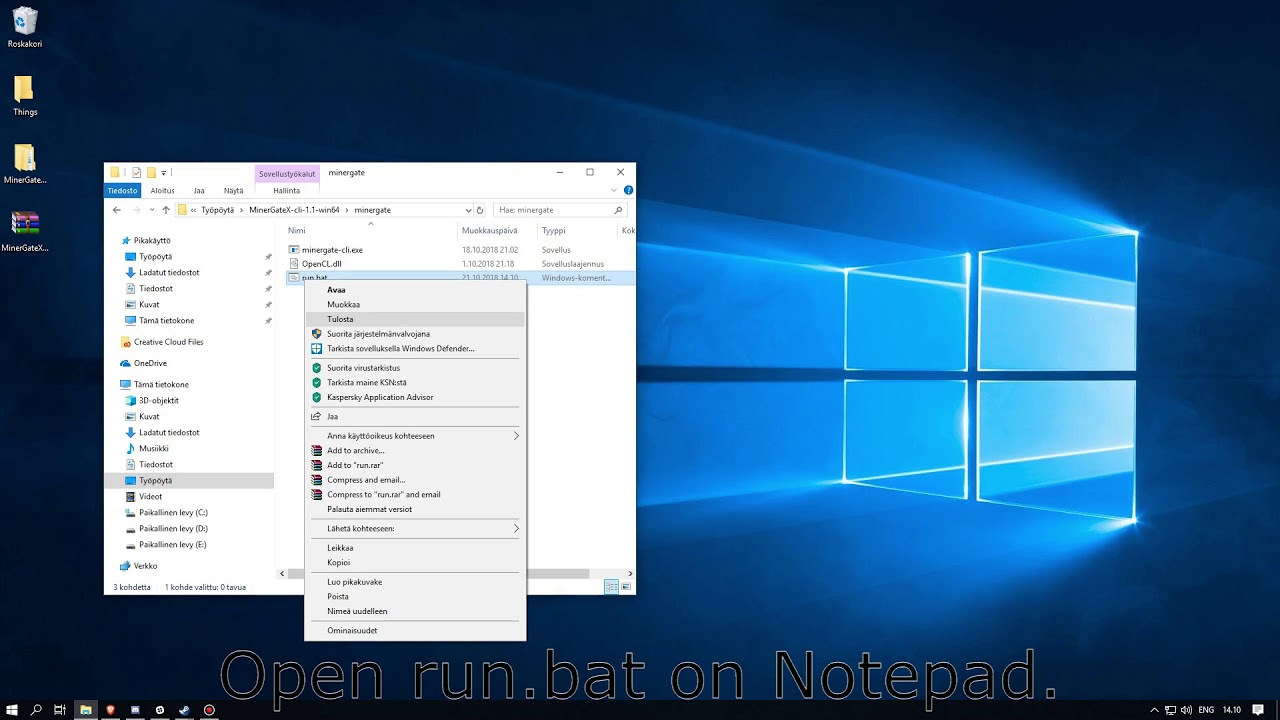Open the Hallinta ribbon tab
Screen dimensions: 1280x720
(287, 190)
